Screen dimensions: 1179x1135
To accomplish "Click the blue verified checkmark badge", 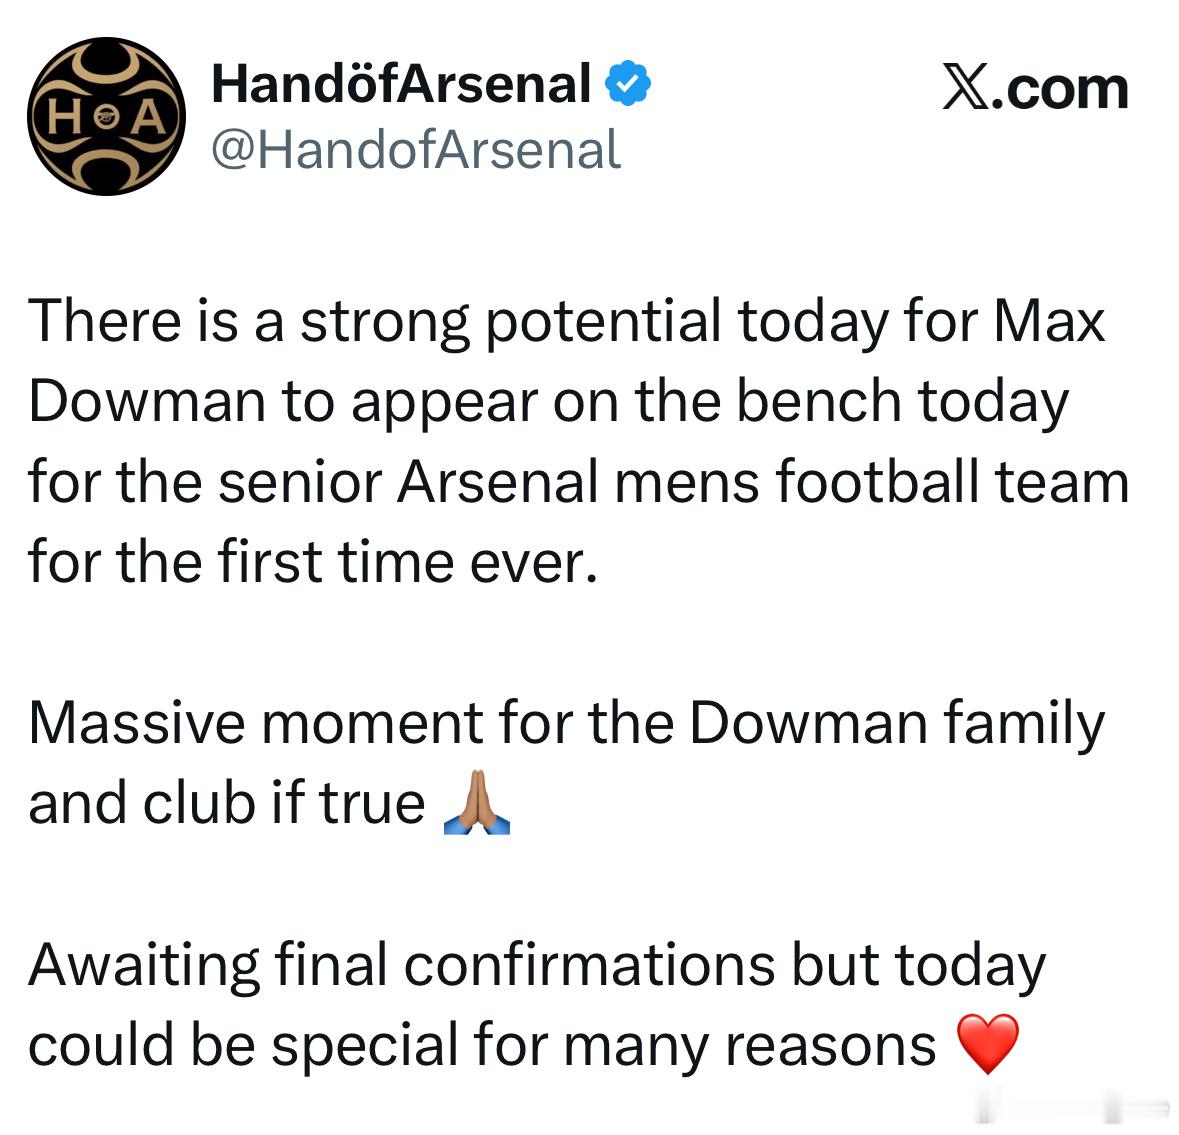I will point(628,83).
